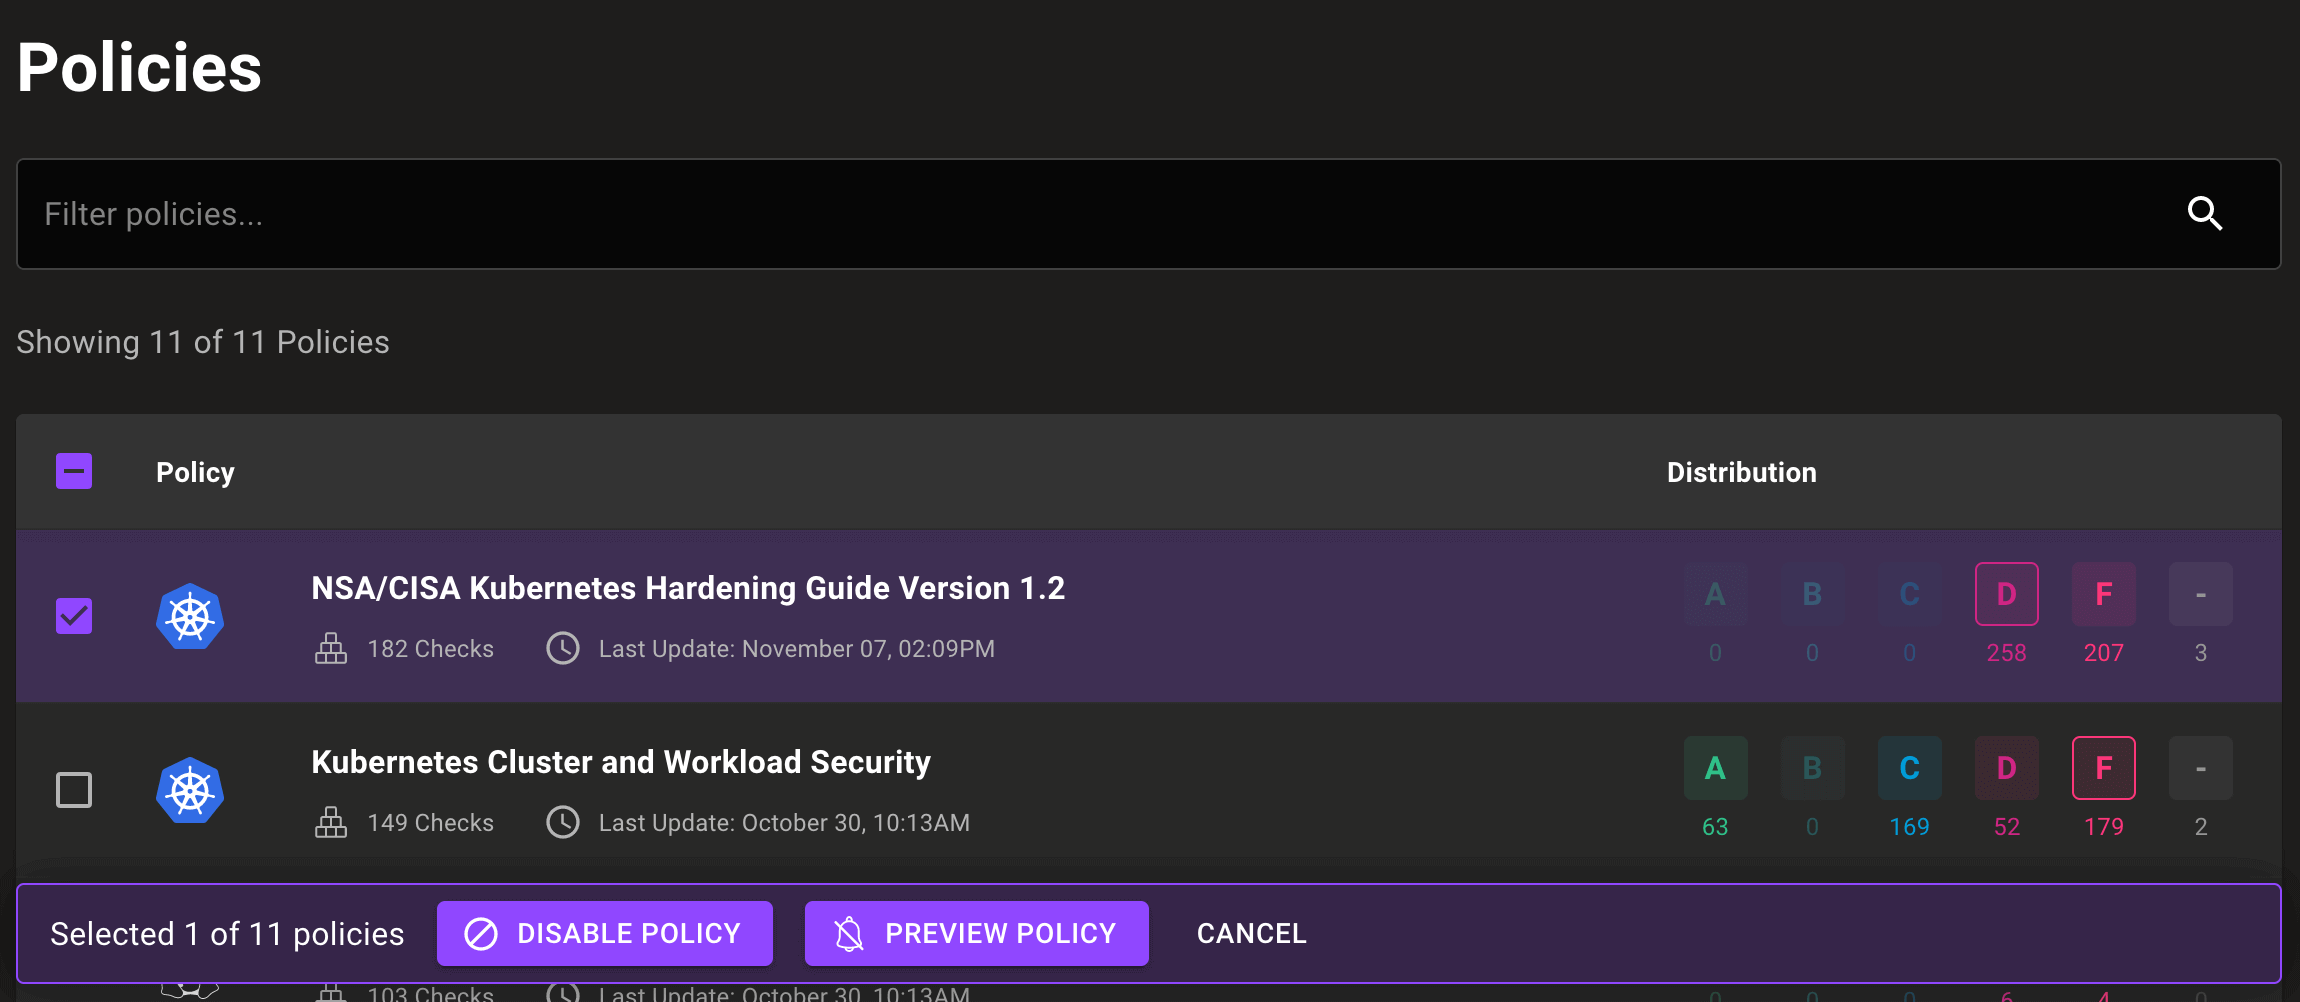Click the D grade badge showing 258
Screen dimensions: 2300x1002
(2006, 594)
